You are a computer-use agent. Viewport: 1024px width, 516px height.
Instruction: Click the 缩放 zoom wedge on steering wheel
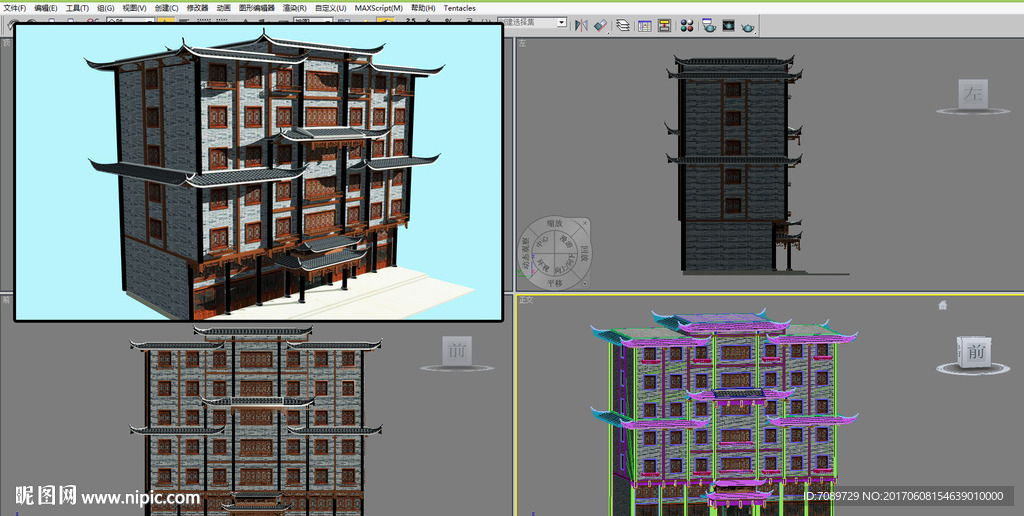(553, 223)
